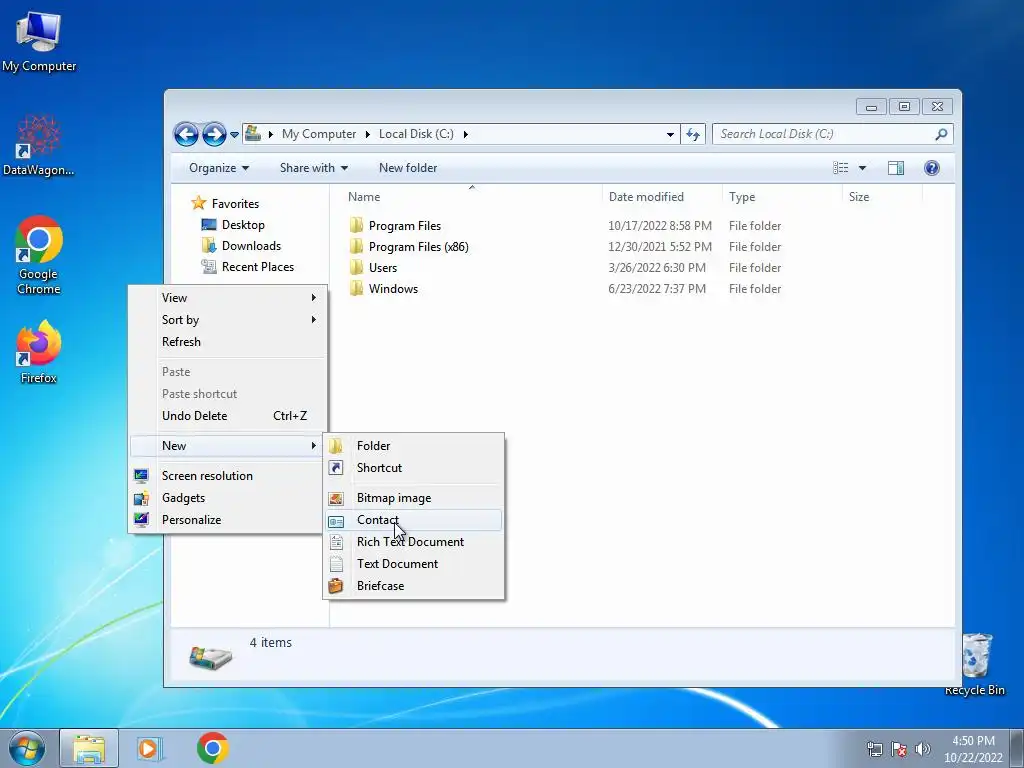The image size is (1024, 768).
Task: Select the Users folder
Action: point(373,267)
